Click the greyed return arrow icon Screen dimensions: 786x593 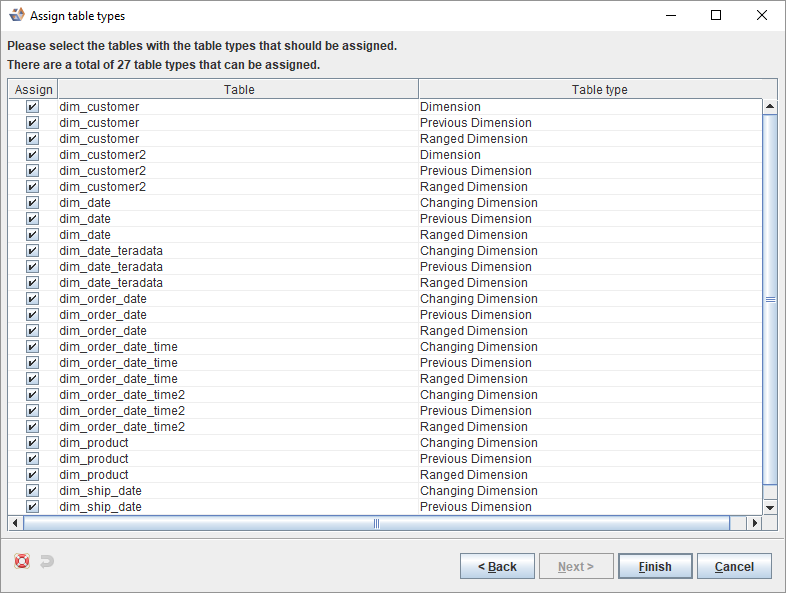[47, 561]
